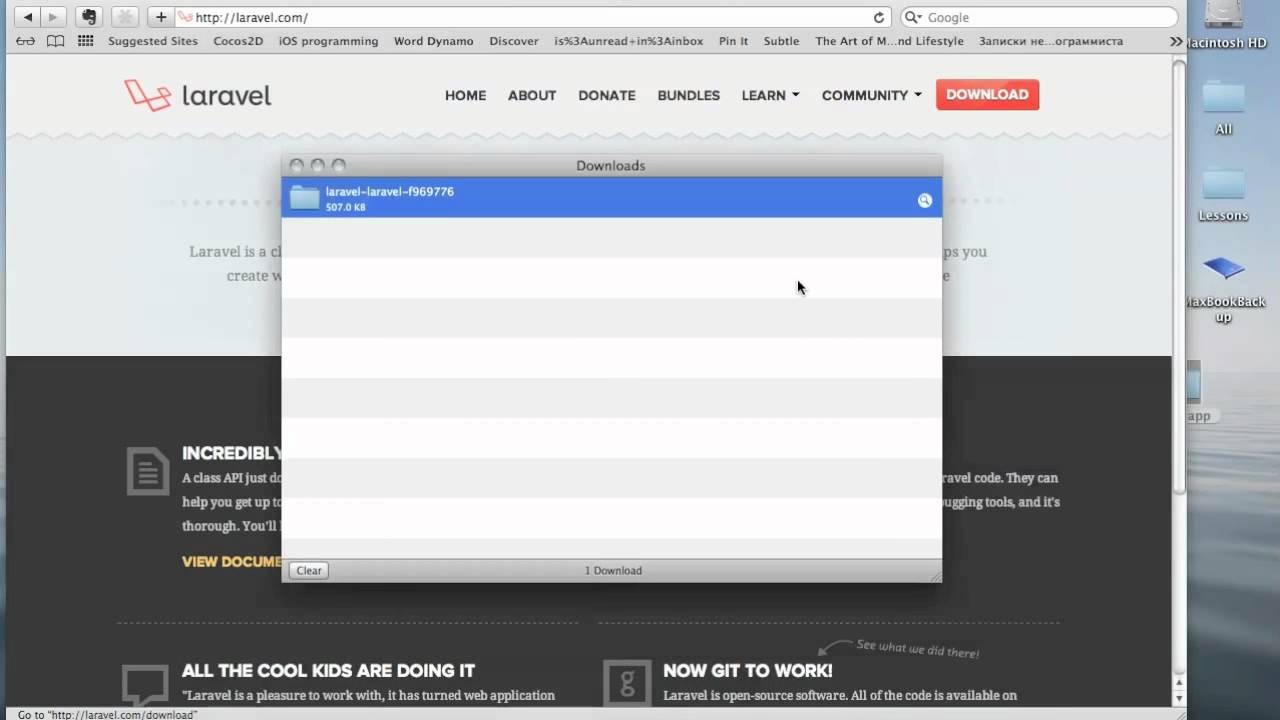This screenshot has width=1280, height=720.
Task: Open the Pin It bookmark
Action: (x=733, y=41)
